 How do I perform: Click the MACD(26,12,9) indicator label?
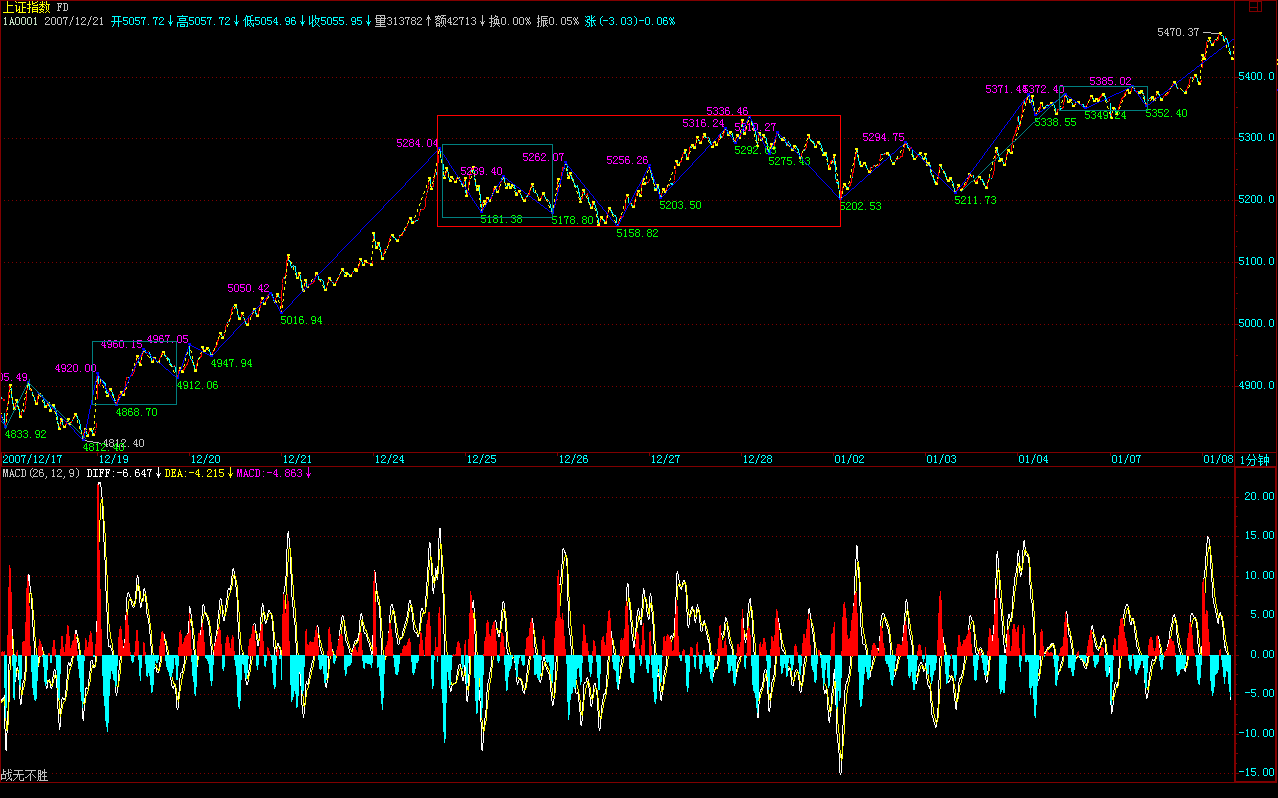coord(41,473)
